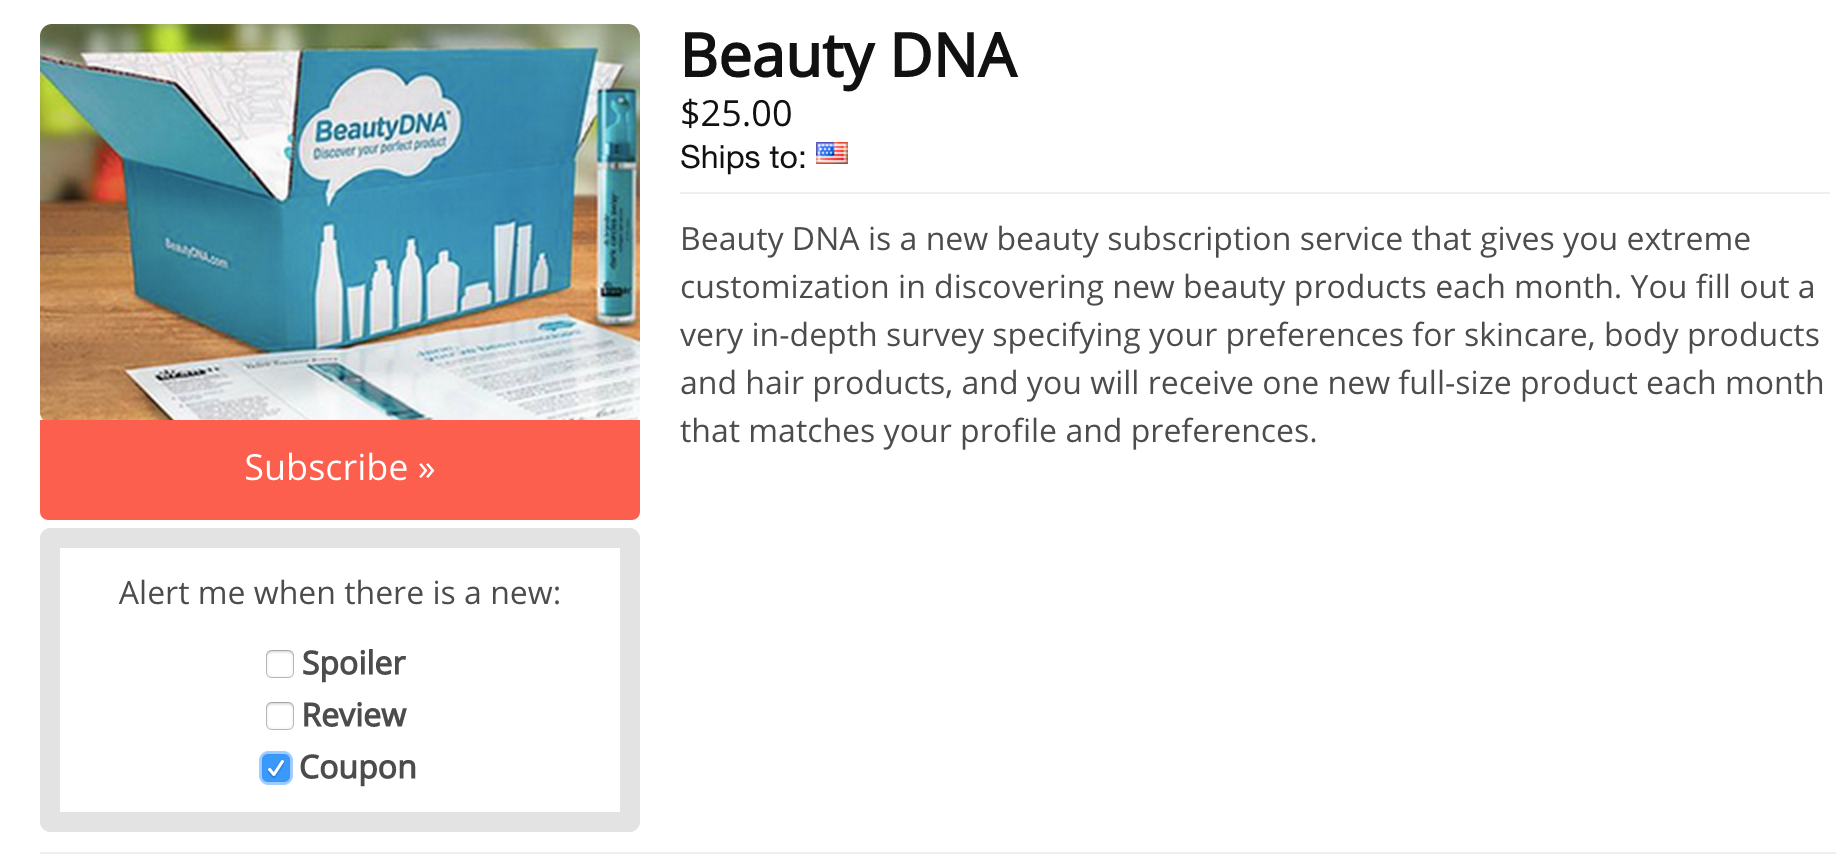The width and height of the screenshot is (1836, 856).
Task: Click the Ships to label
Action: [x=743, y=157]
